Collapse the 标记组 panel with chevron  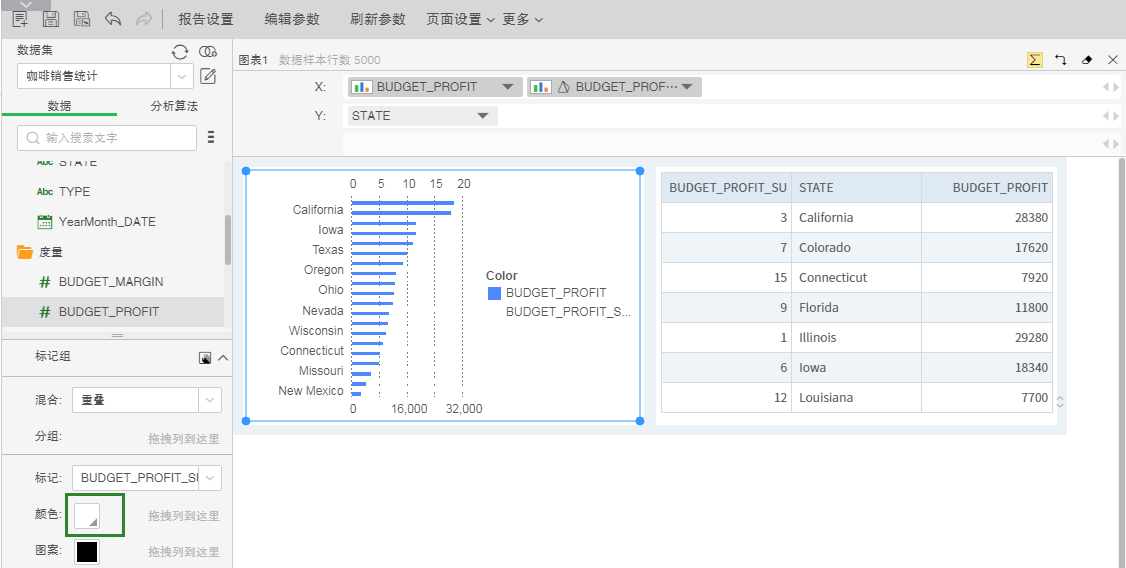tap(223, 357)
